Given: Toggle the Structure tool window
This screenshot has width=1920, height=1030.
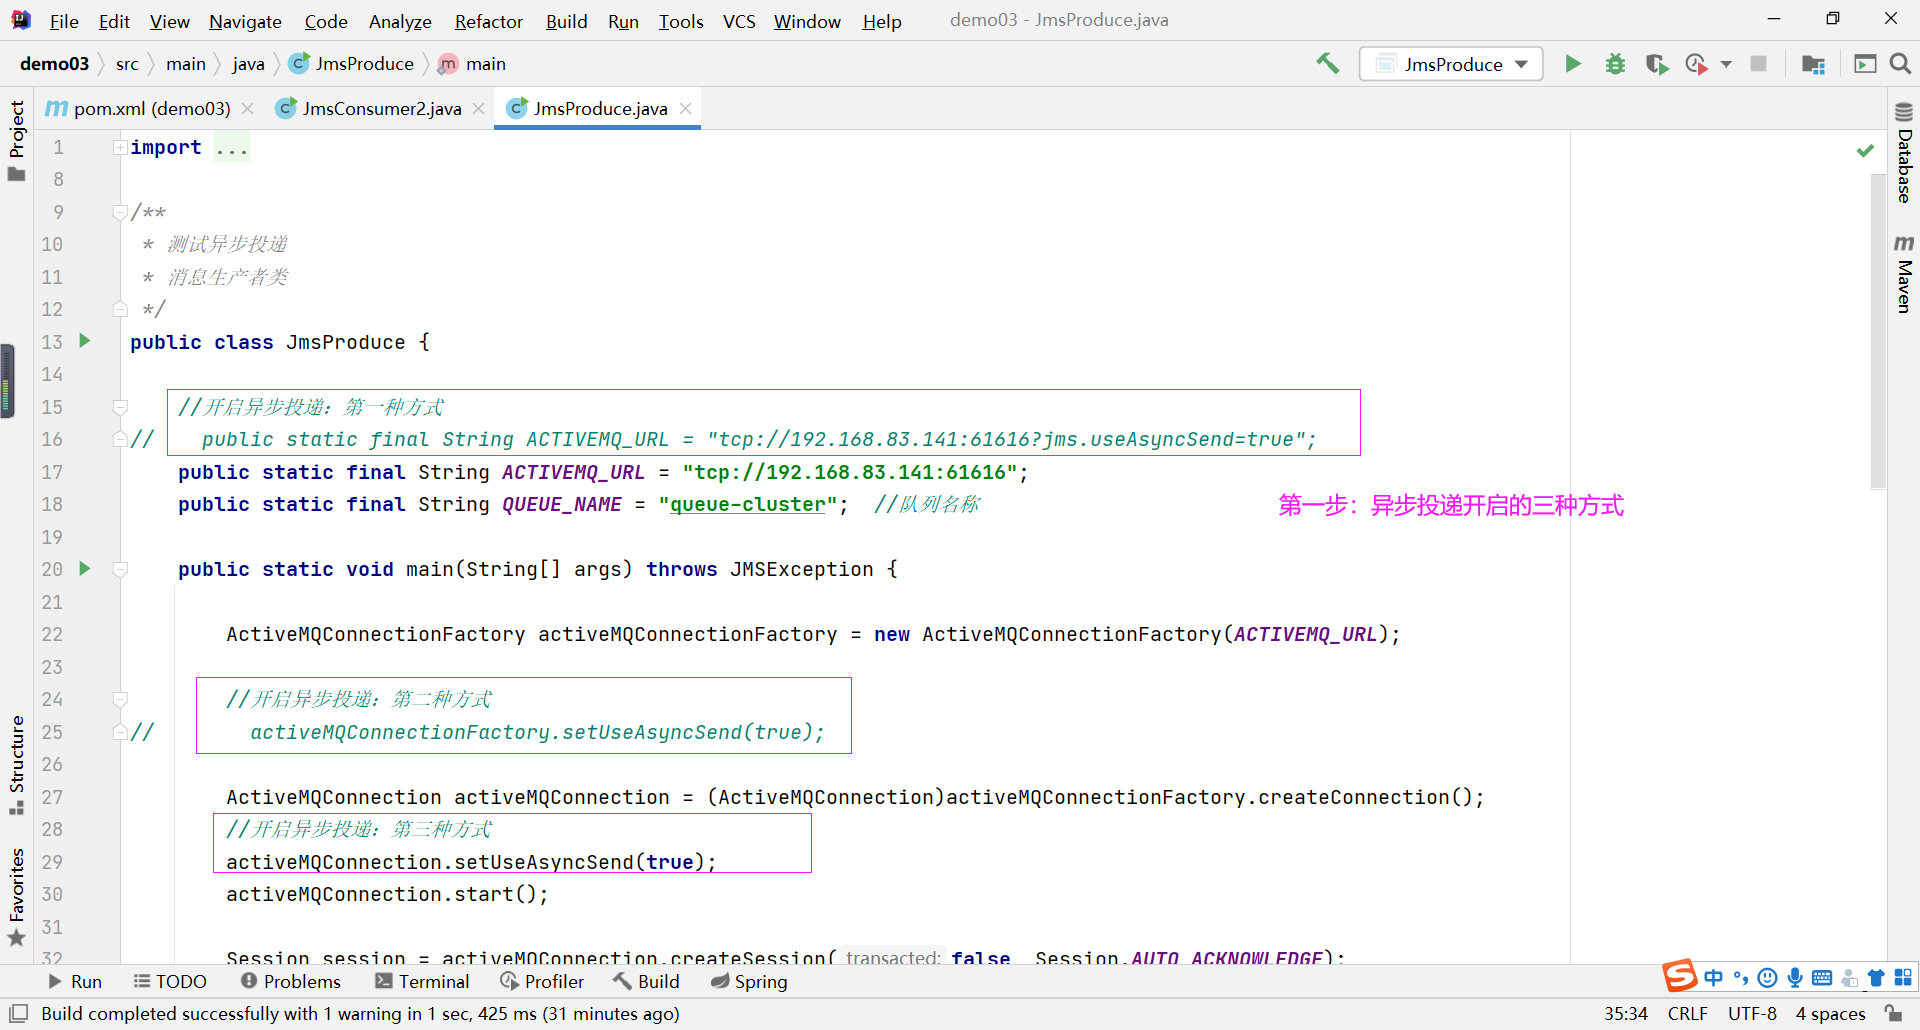Looking at the screenshot, I should [16, 764].
